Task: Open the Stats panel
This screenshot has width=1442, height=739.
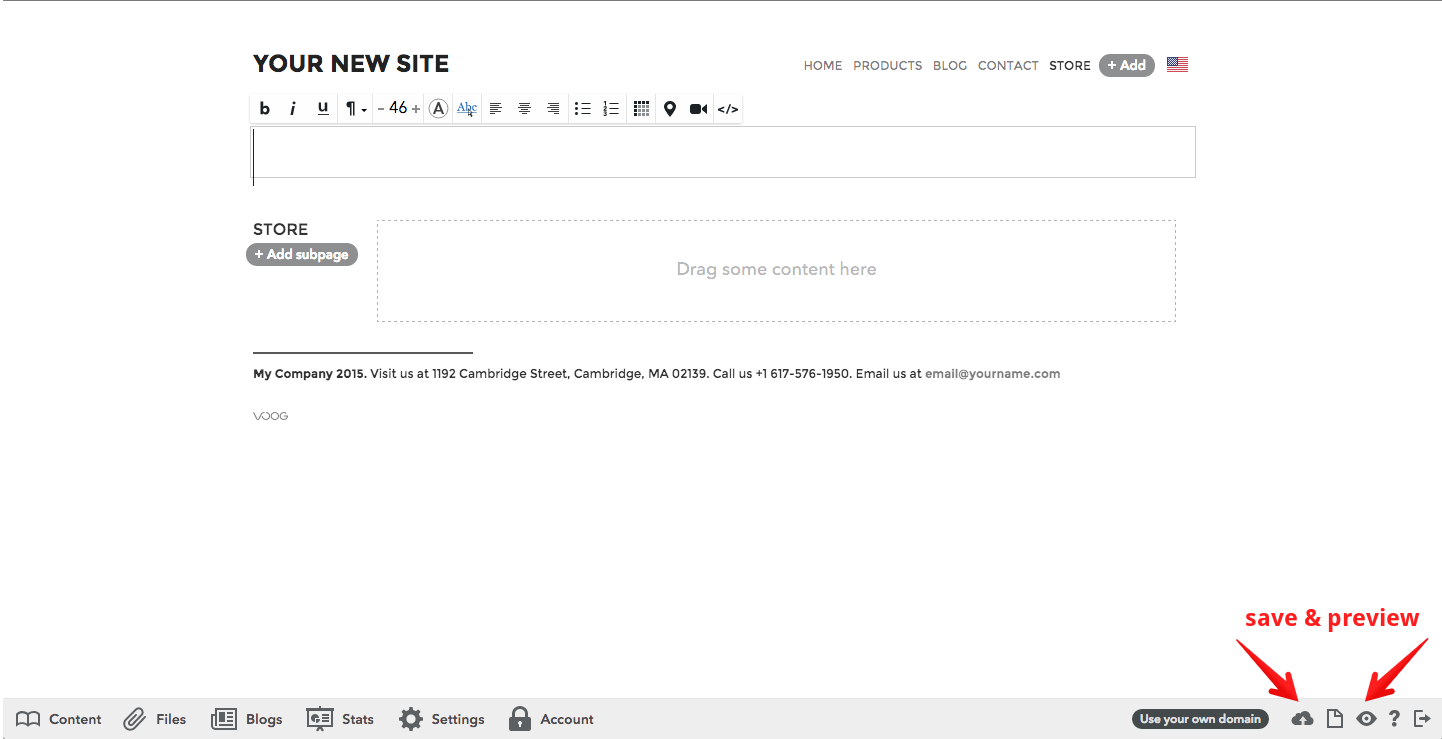Action: tap(340, 719)
